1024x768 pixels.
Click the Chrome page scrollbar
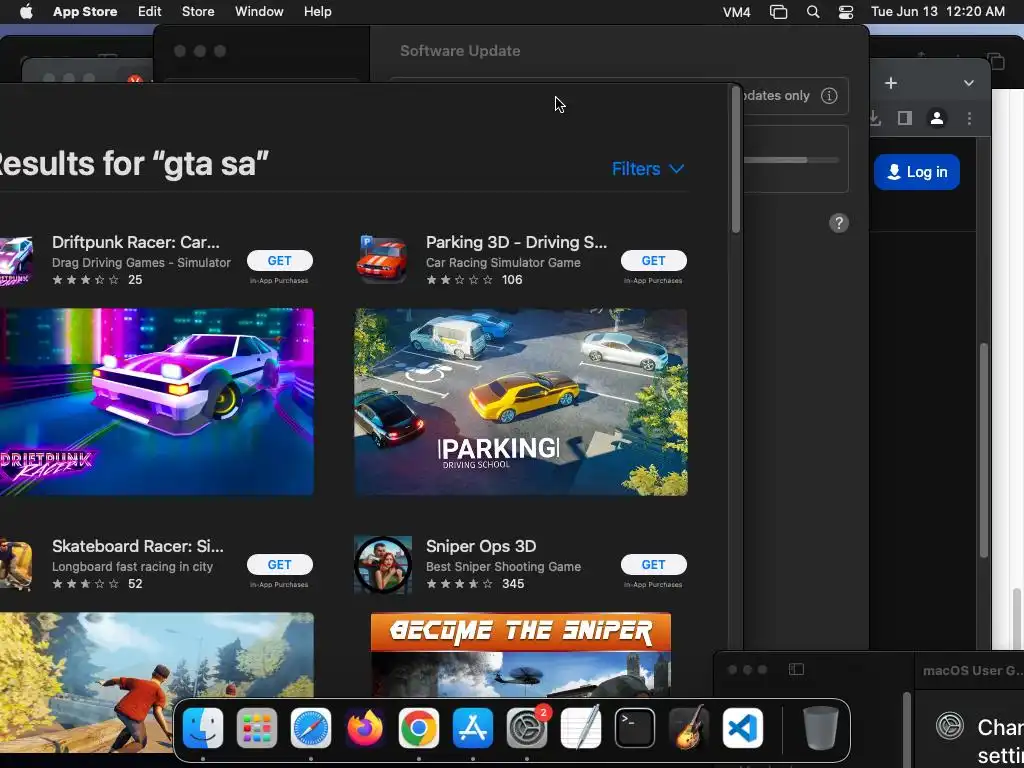(x=984, y=449)
